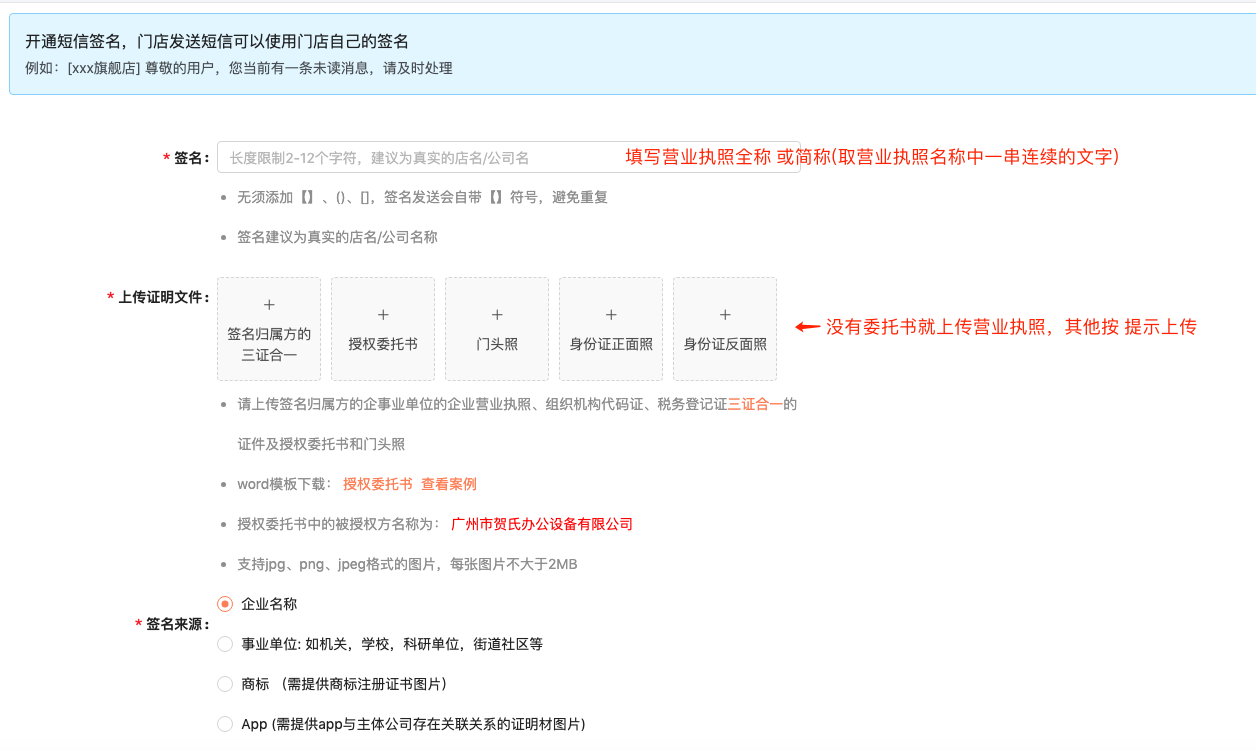Viewport: 1256px width, 751px height.
Task: Click the plus icon for 签名归属方的三证合一 upload
Action: point(269,305)
